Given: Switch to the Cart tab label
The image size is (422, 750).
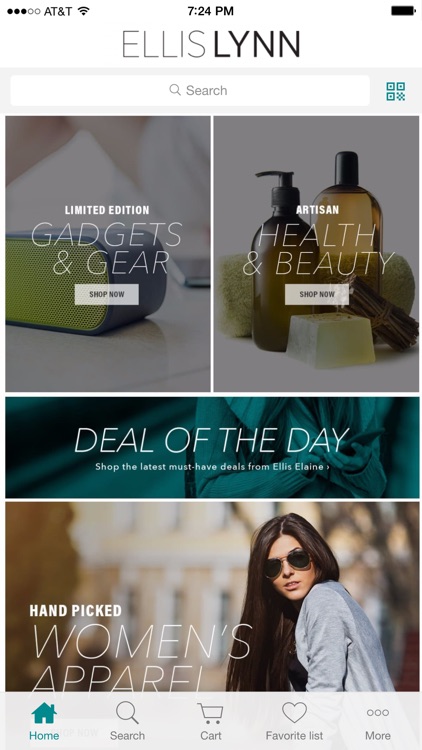Looking at the screenshot, I should coord(211,736).
